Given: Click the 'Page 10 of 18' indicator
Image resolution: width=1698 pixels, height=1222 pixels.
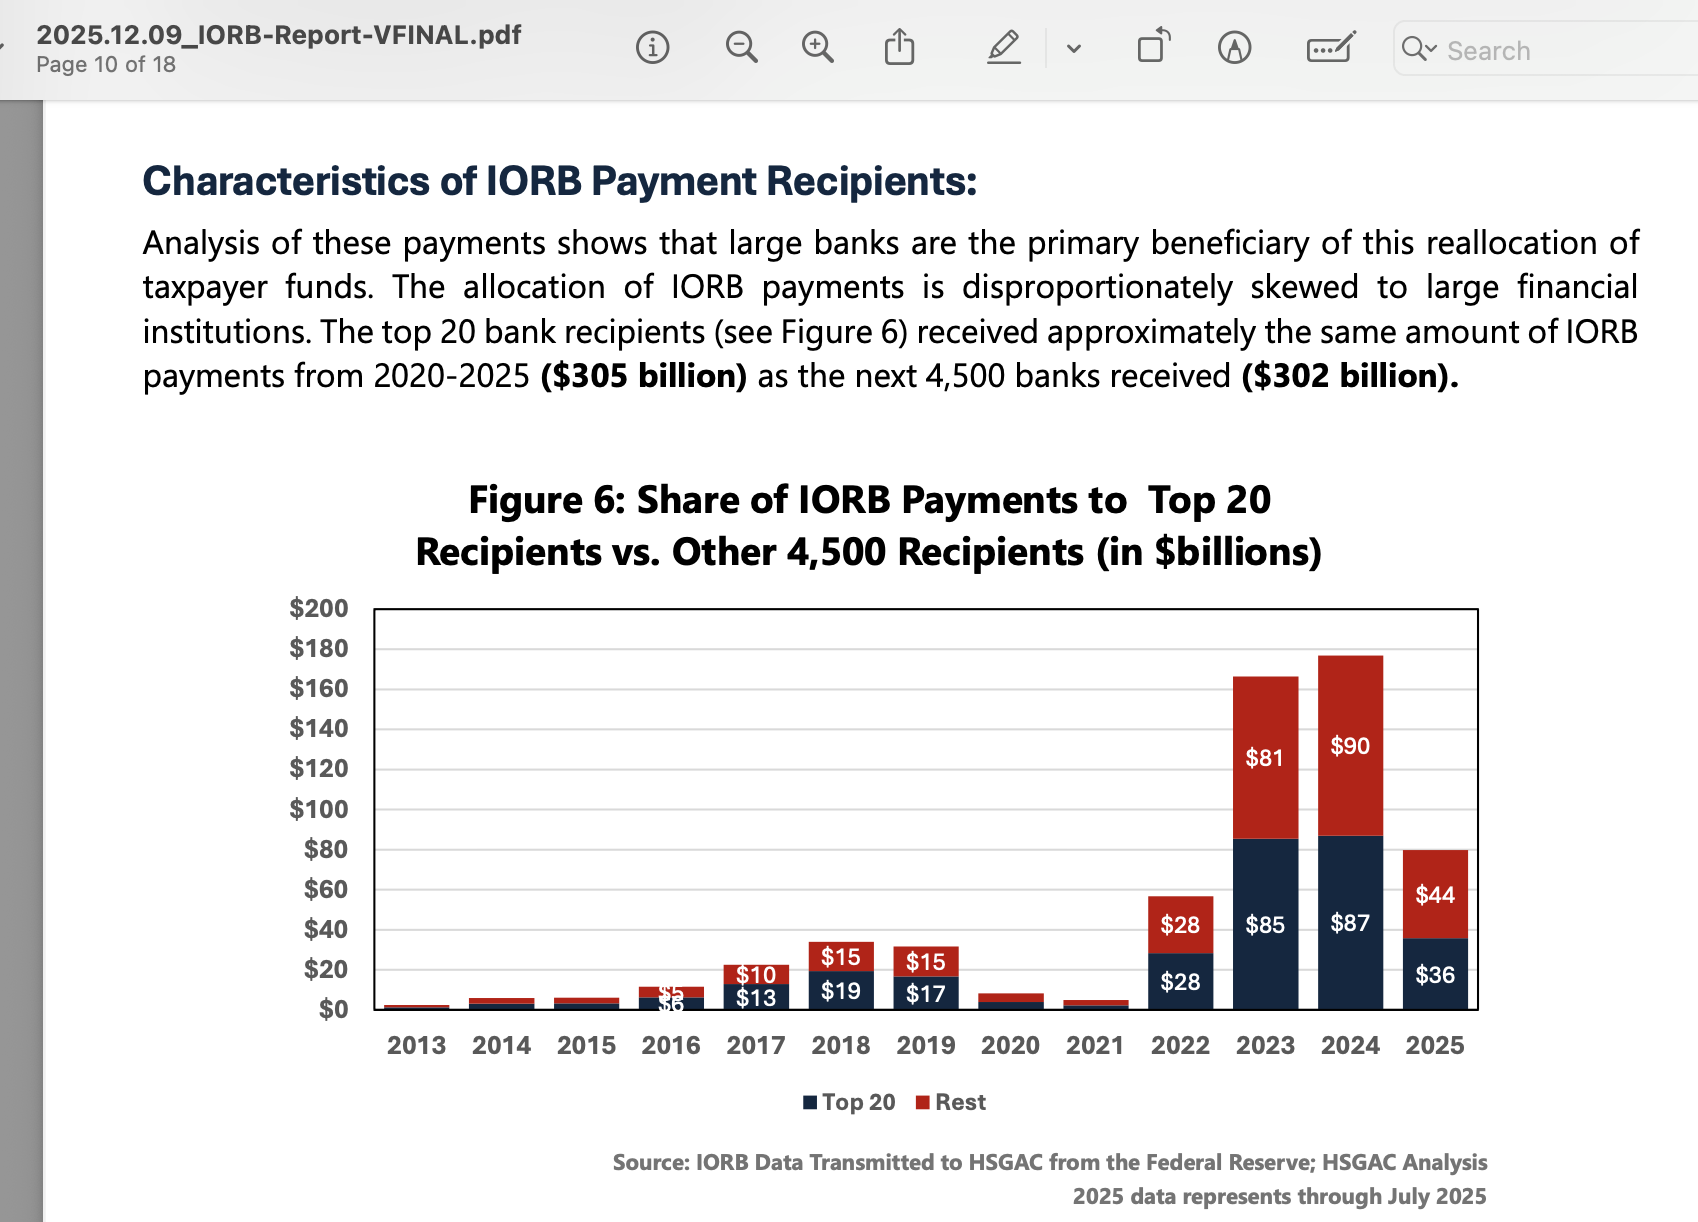Looking at the screenshot, I should point(106,65).
